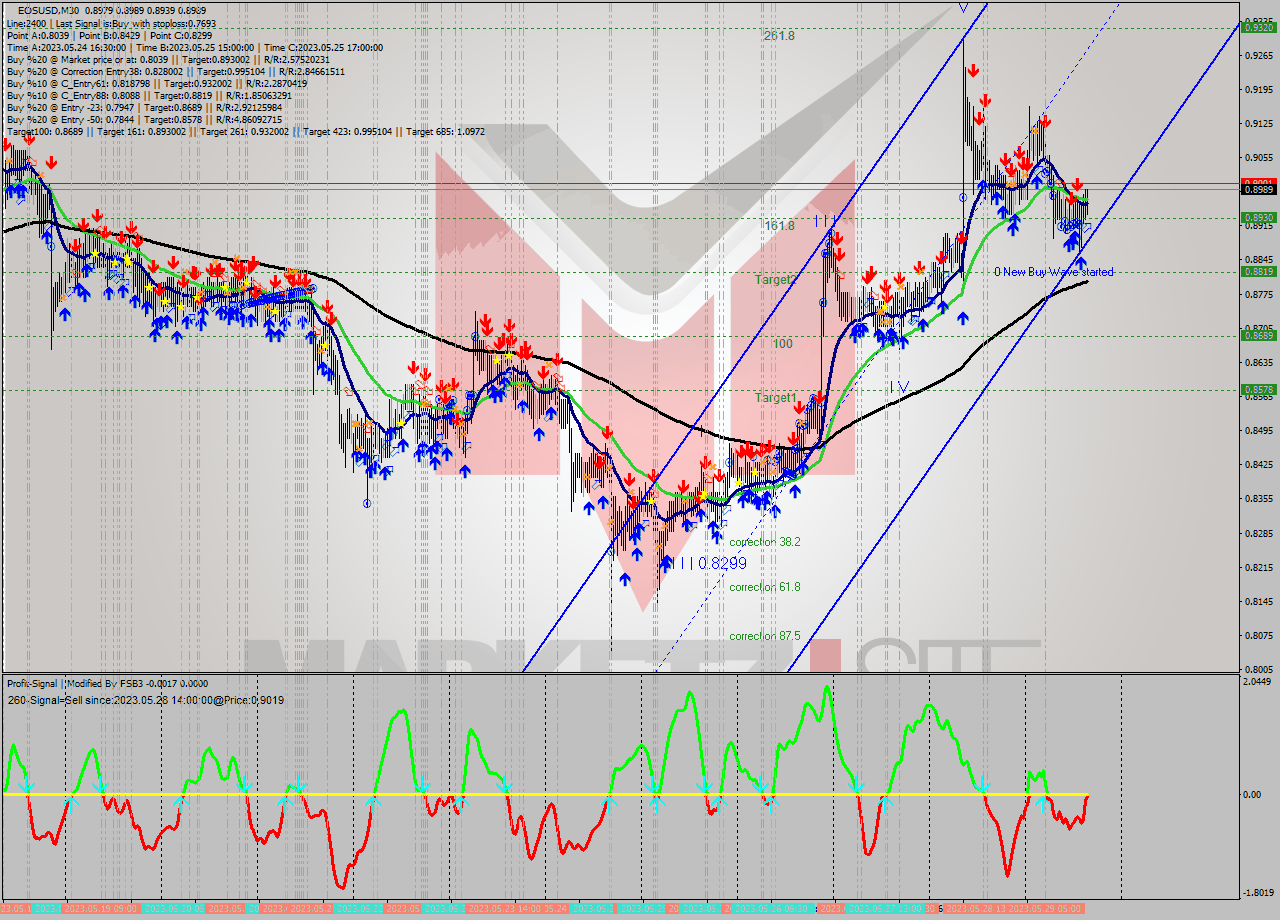Click the 0.8005 price axis value
Screen dimensions: 1280x920
[1258, 669]
